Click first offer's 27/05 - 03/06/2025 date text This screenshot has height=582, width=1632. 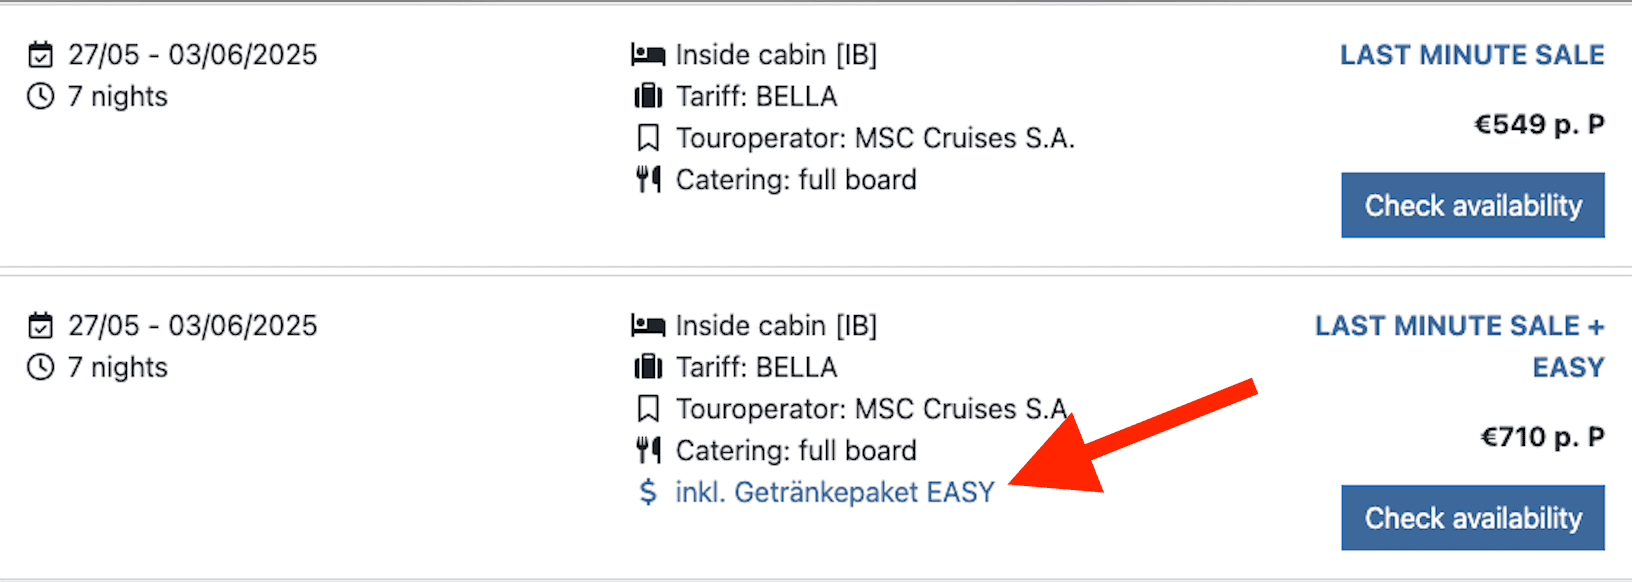click(x=192, y=54)
